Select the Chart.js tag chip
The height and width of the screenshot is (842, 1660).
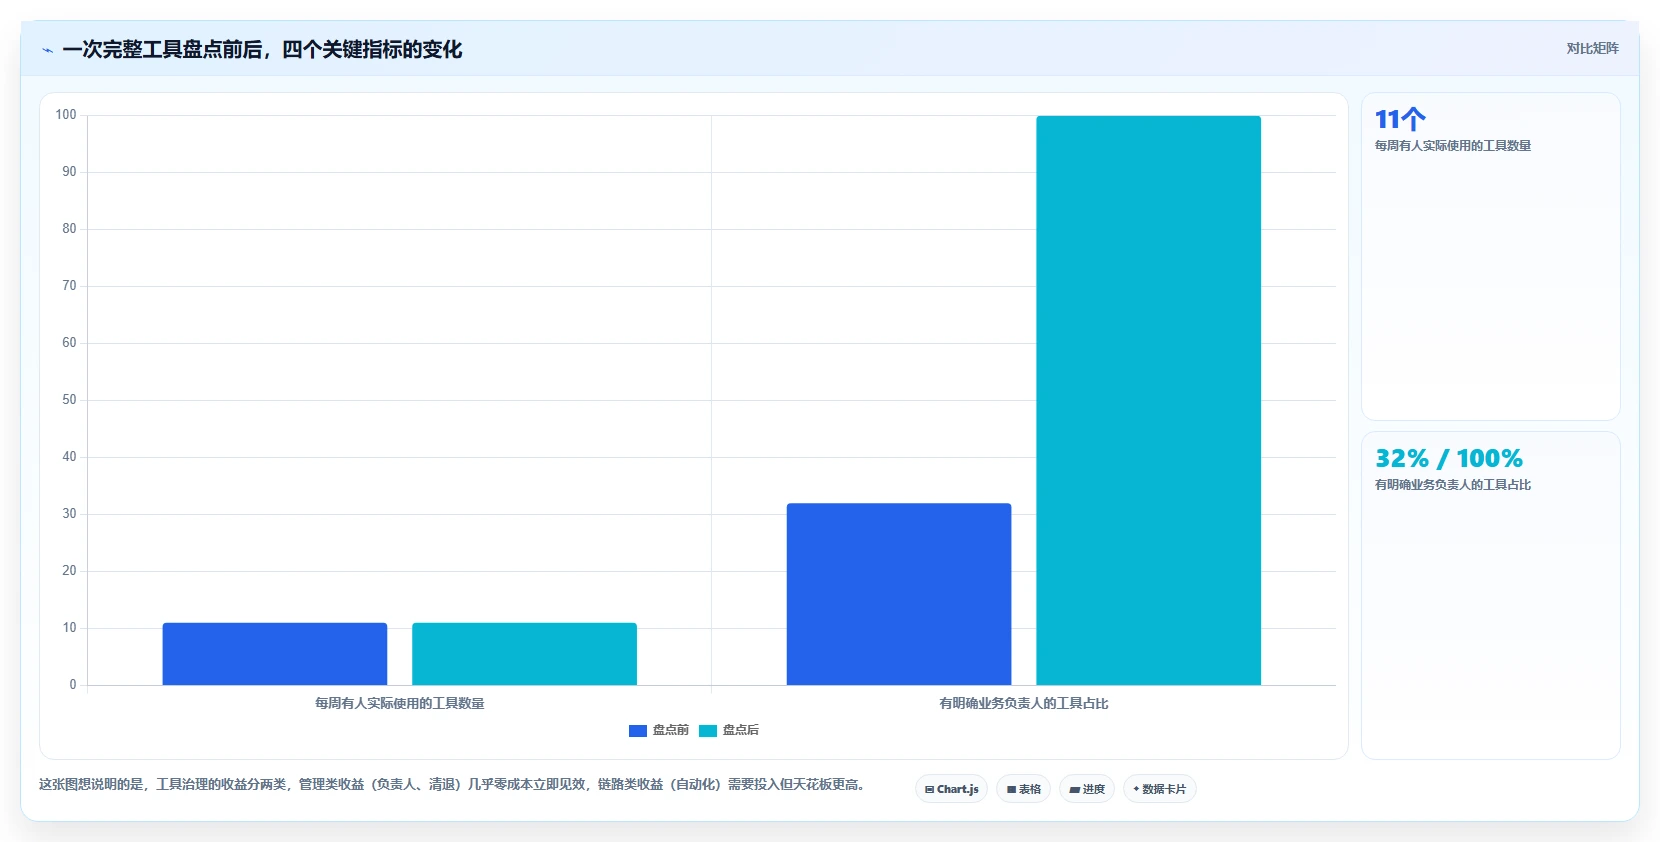[951, 789]
